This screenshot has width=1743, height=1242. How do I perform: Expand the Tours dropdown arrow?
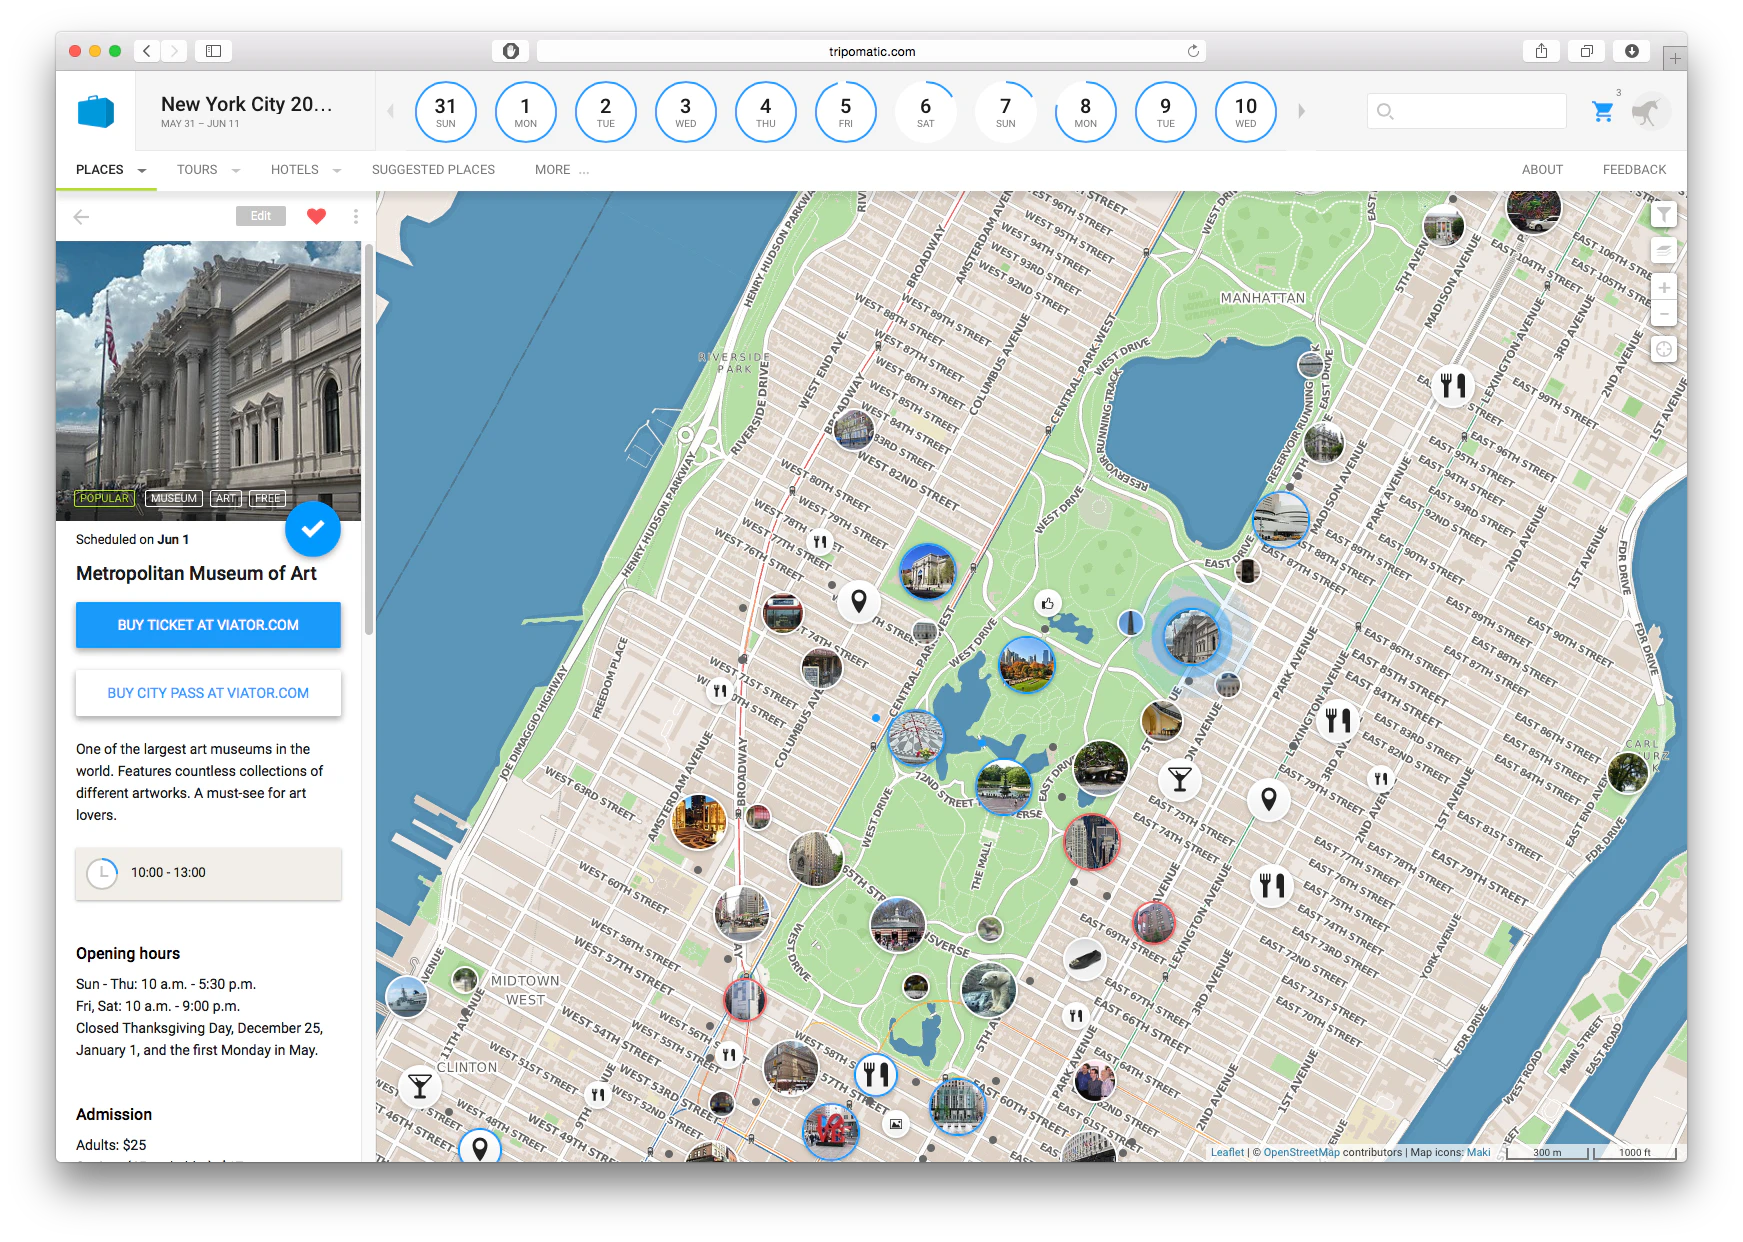click(236, 171)
